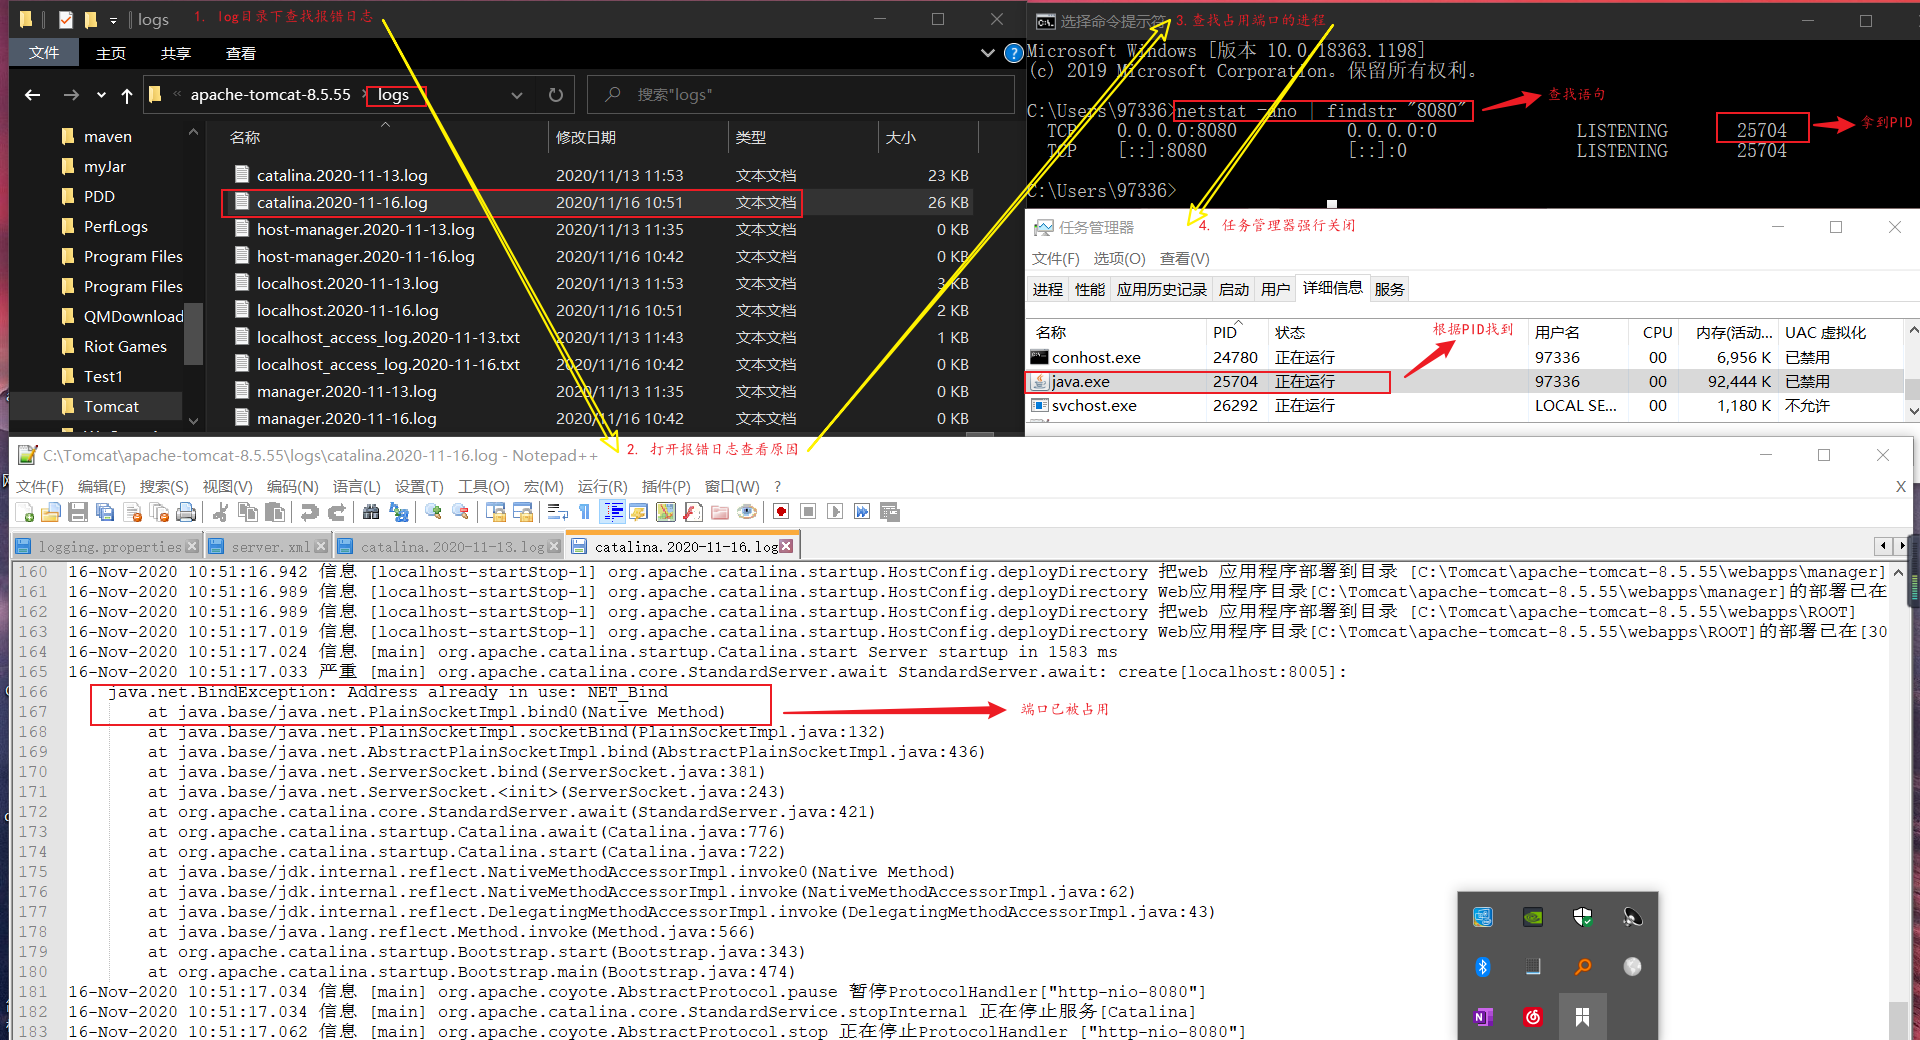Image resolution: width=1920 pixels, height=1040 pixels.
Task: Click the Explorer search logs field
Action: [x=800, y=95]
